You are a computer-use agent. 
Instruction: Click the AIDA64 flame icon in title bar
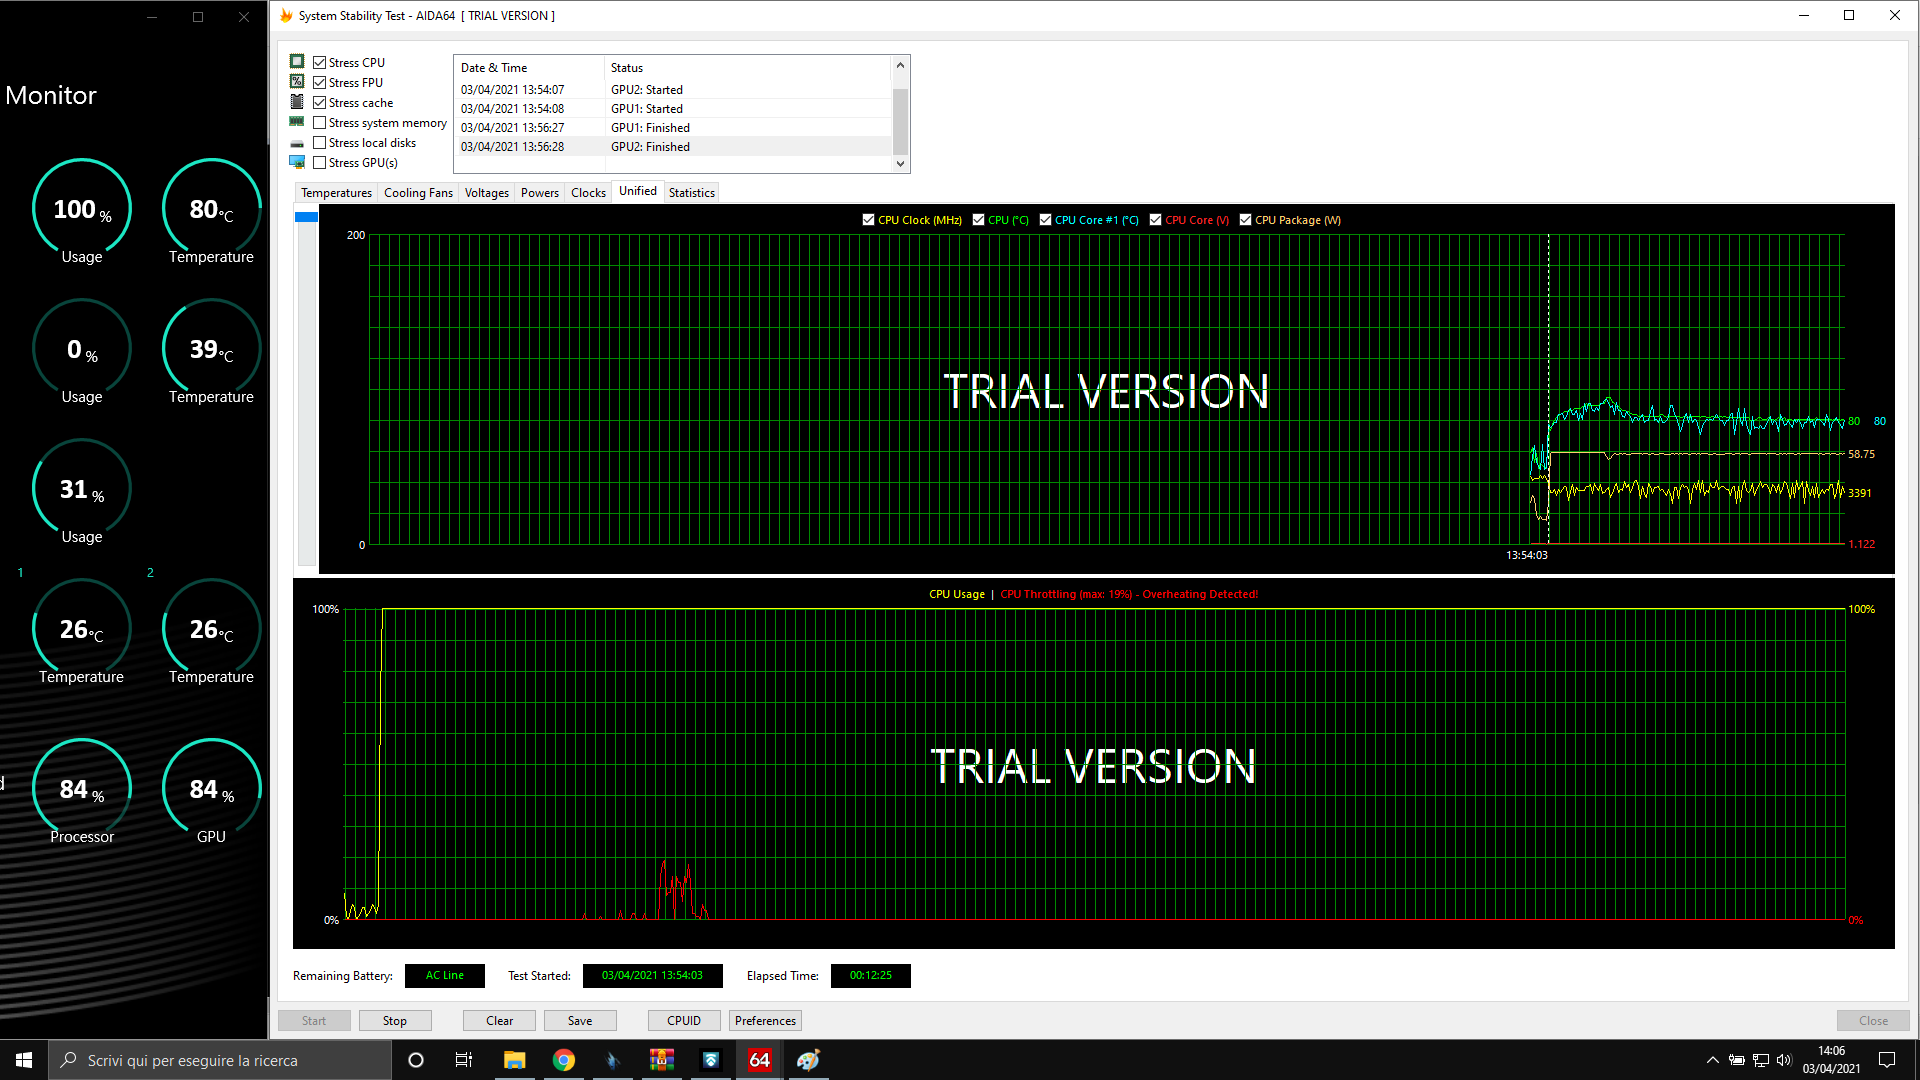(x=286, y=15)
